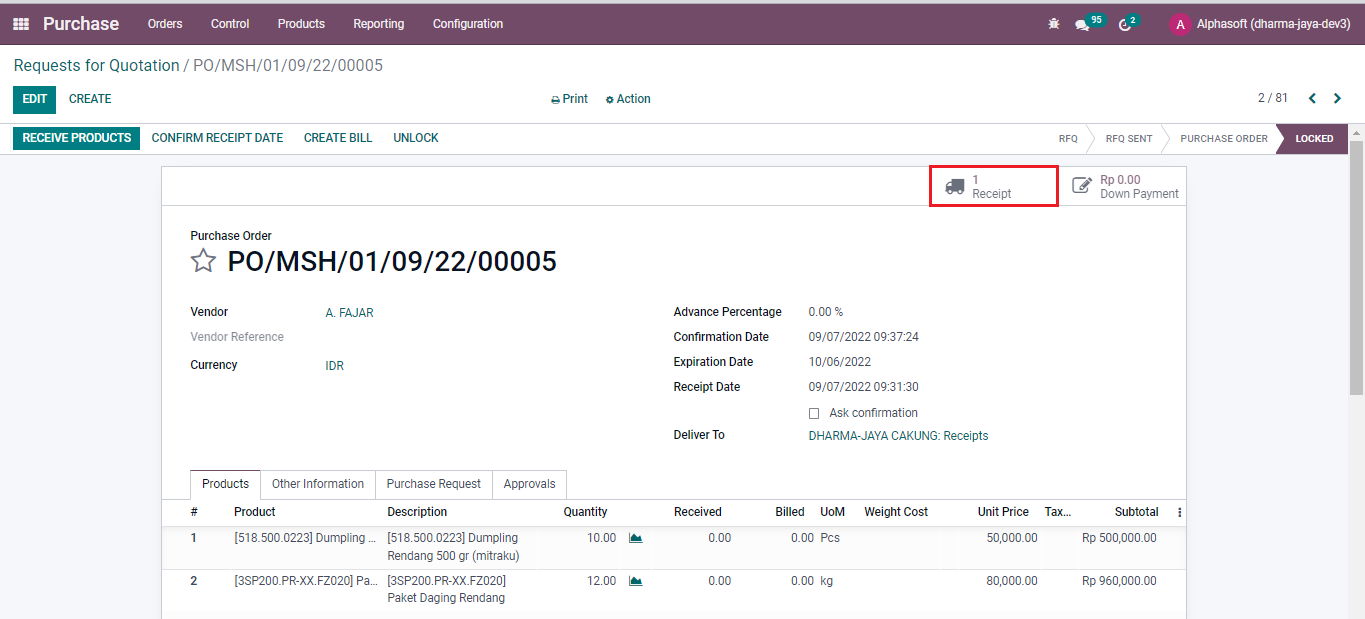Open the IDR currency link
Screen dimensions: 1365x619
pos(334,366)
